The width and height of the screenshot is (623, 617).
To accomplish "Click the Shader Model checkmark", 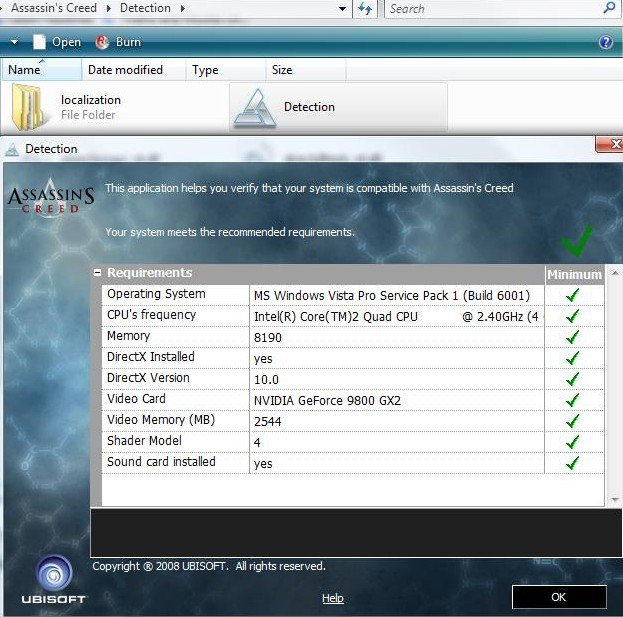I will tap(573, 442).
